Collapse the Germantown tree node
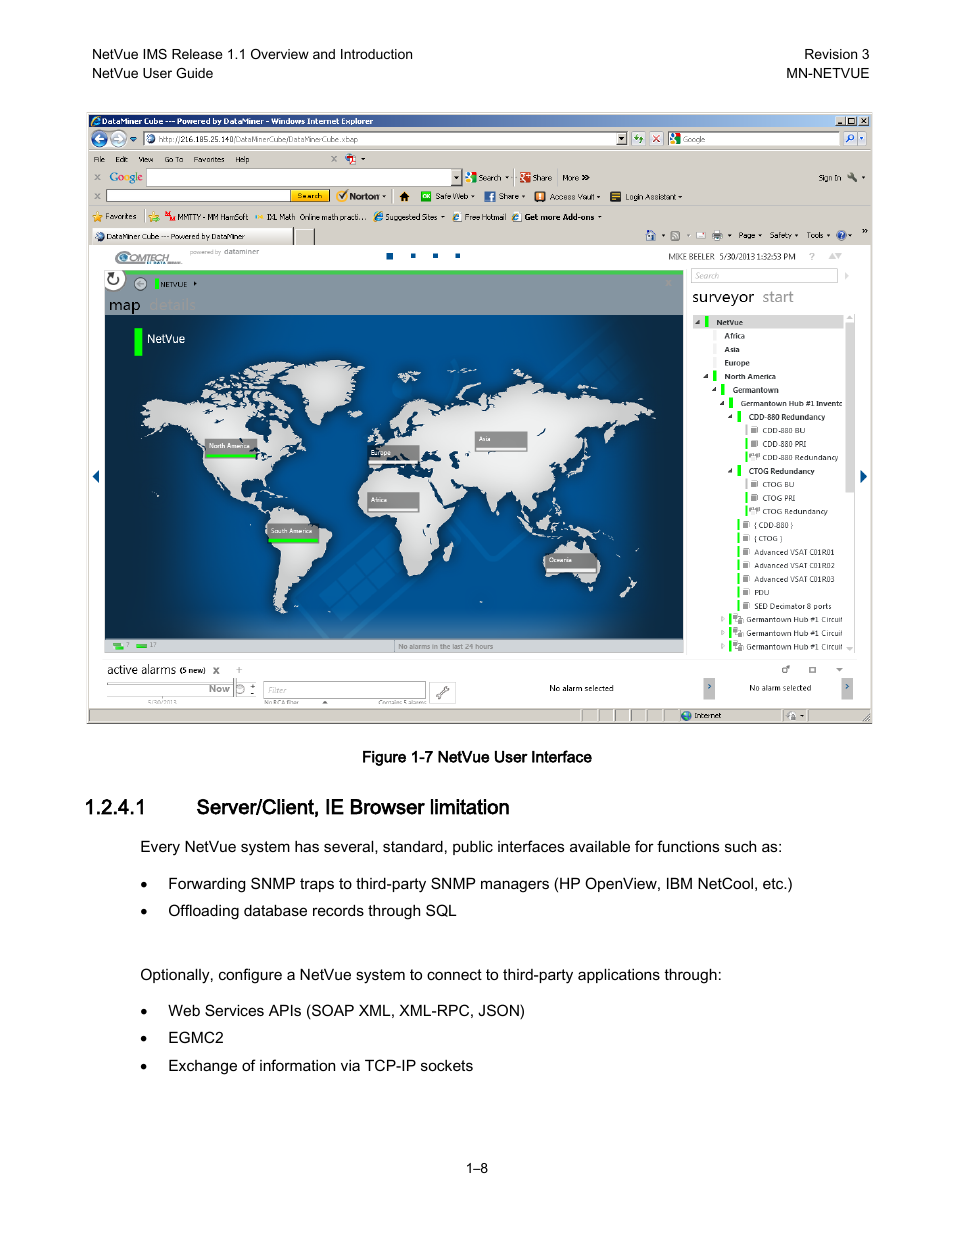The image size is (954, 1235). (714, 390)
